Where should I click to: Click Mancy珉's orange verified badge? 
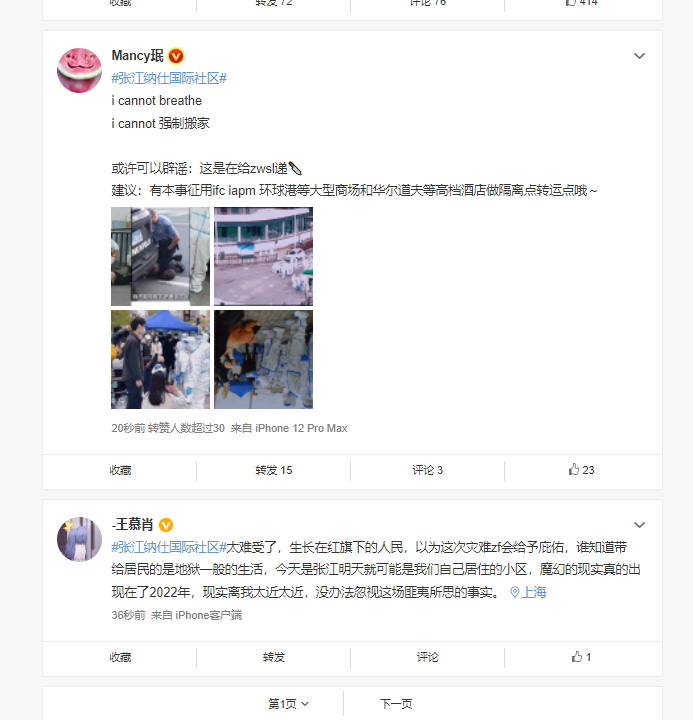176,56
